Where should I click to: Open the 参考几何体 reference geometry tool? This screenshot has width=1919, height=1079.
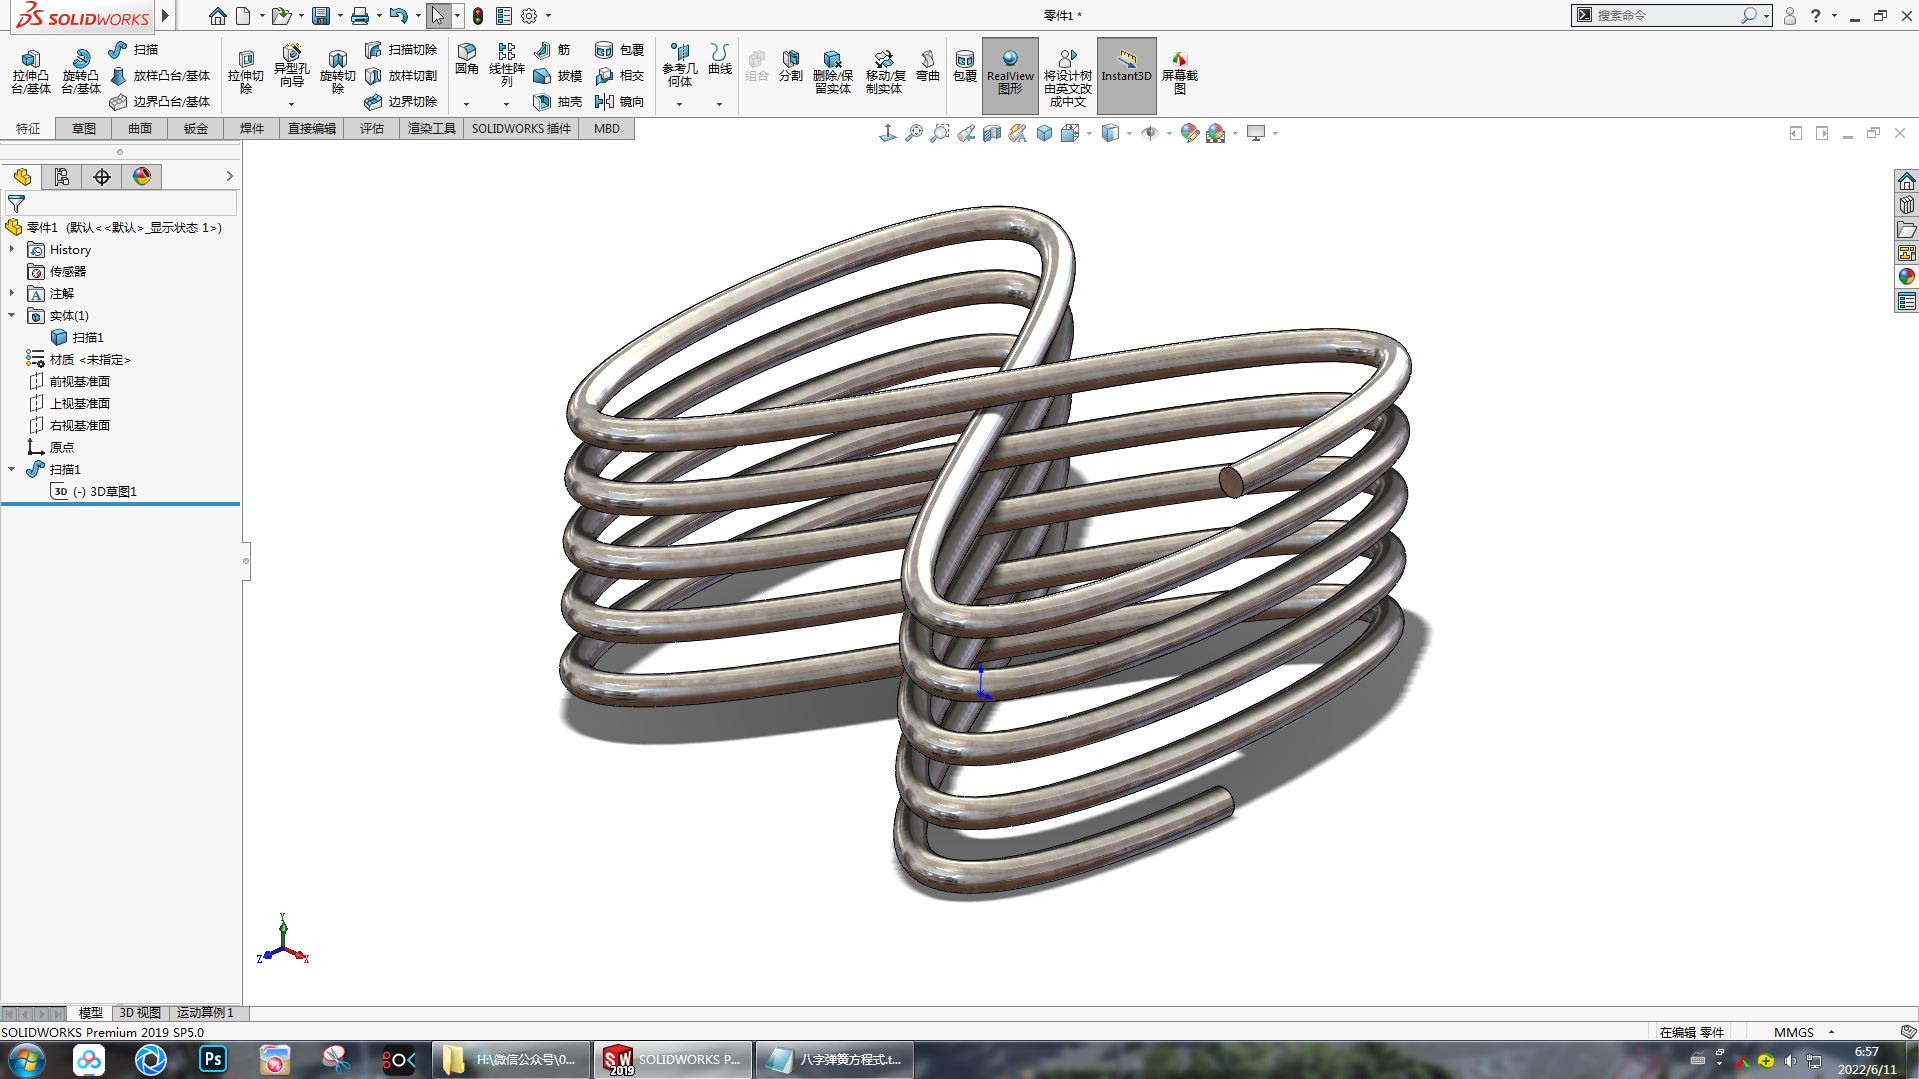pos(679,66)
